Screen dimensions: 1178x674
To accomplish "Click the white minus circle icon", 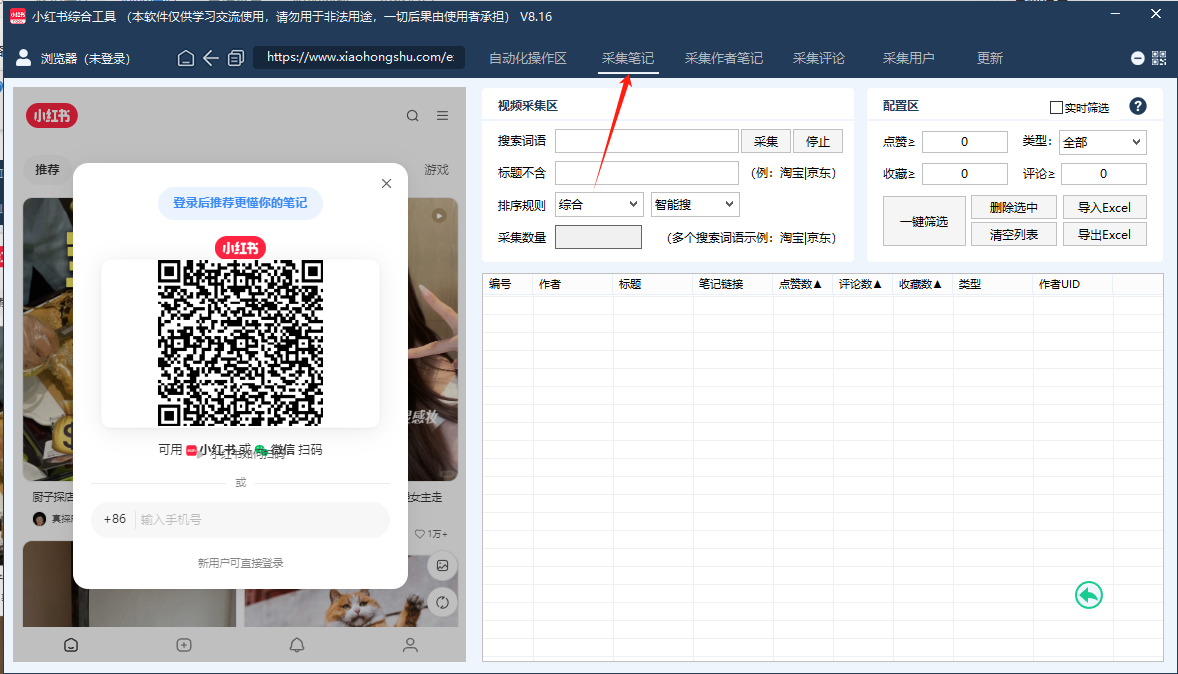I will [x=1137, y=59].
